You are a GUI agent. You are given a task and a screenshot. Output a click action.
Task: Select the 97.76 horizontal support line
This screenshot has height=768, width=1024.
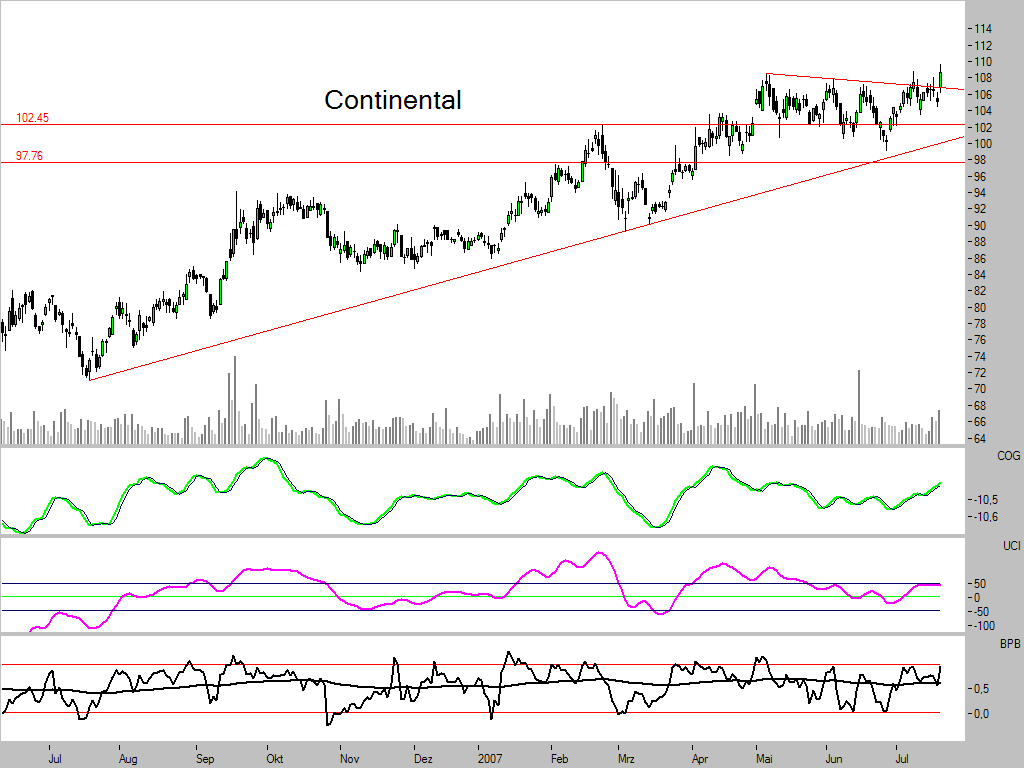(x=400, y=161)
